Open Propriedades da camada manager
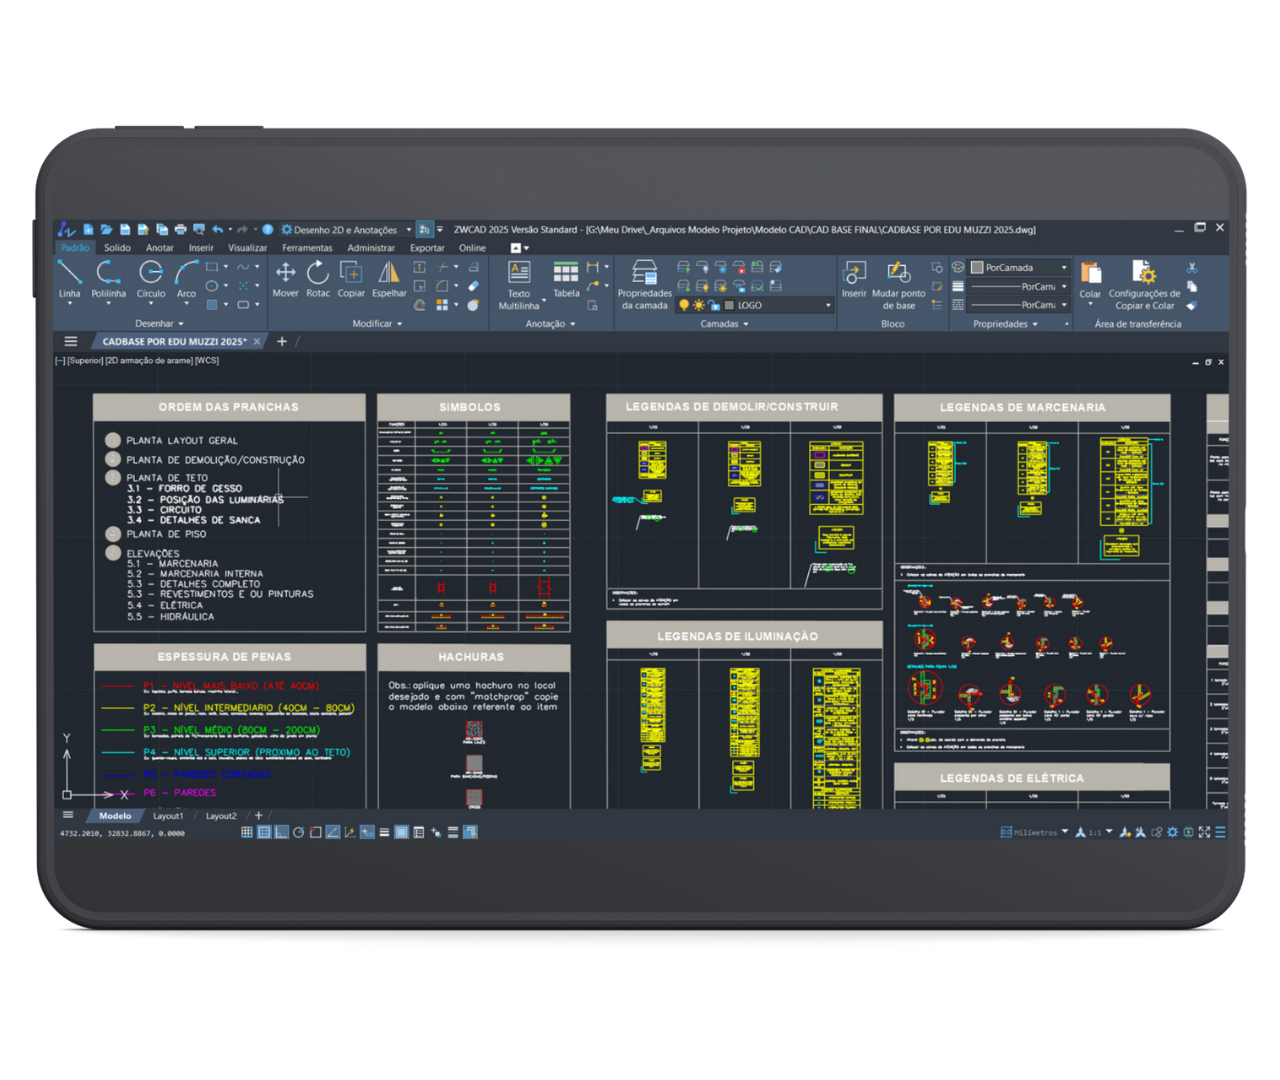This screenshot has height=1080, width=1280. click(x=645, y=285)
